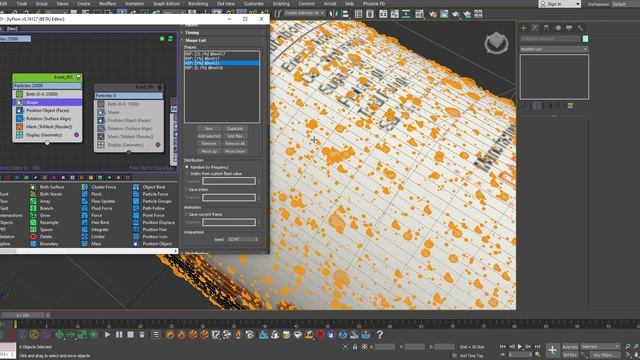Open the Tools menu
Viewport: 640px width, 360px height.
22,4
